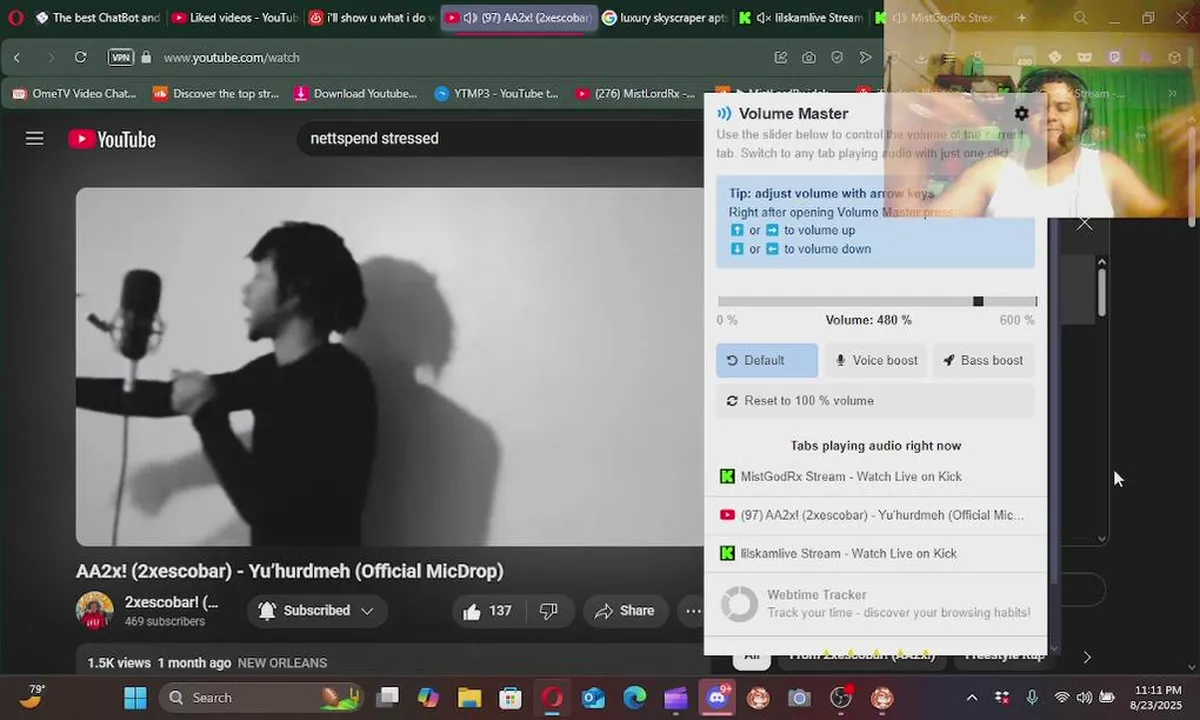This screenshot has height=720, width=1200.
Task: Click the video player thumbnail
Action: [x=390, y=367]
